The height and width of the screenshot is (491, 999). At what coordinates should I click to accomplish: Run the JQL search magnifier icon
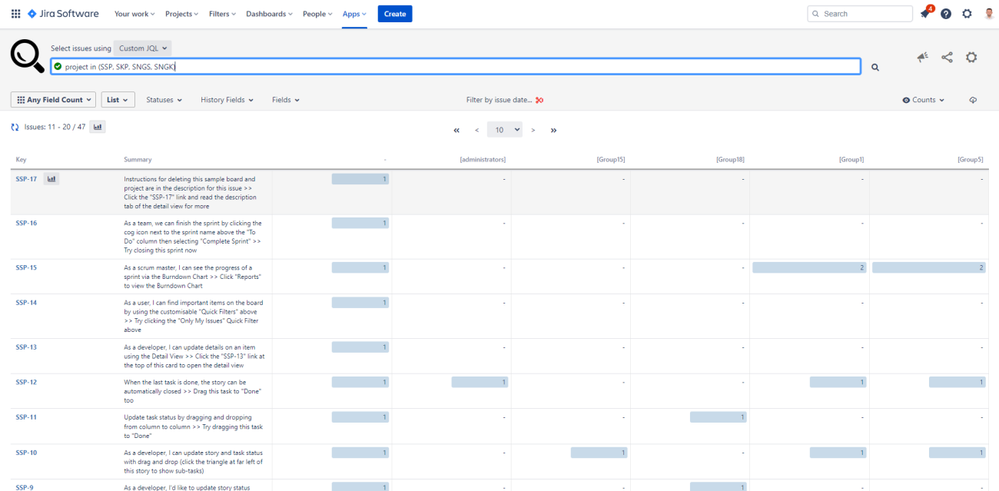coord(875,67)
